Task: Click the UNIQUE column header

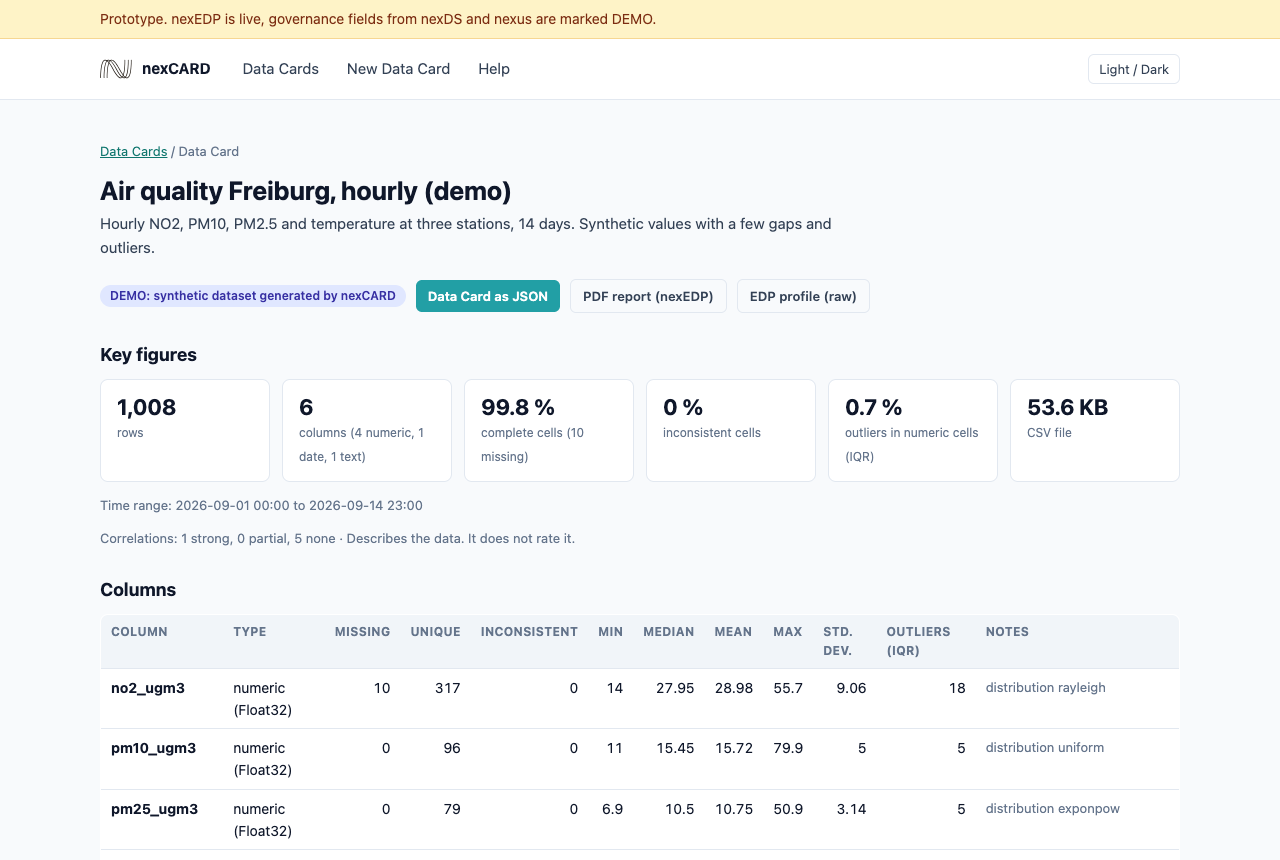Action: 435,632
